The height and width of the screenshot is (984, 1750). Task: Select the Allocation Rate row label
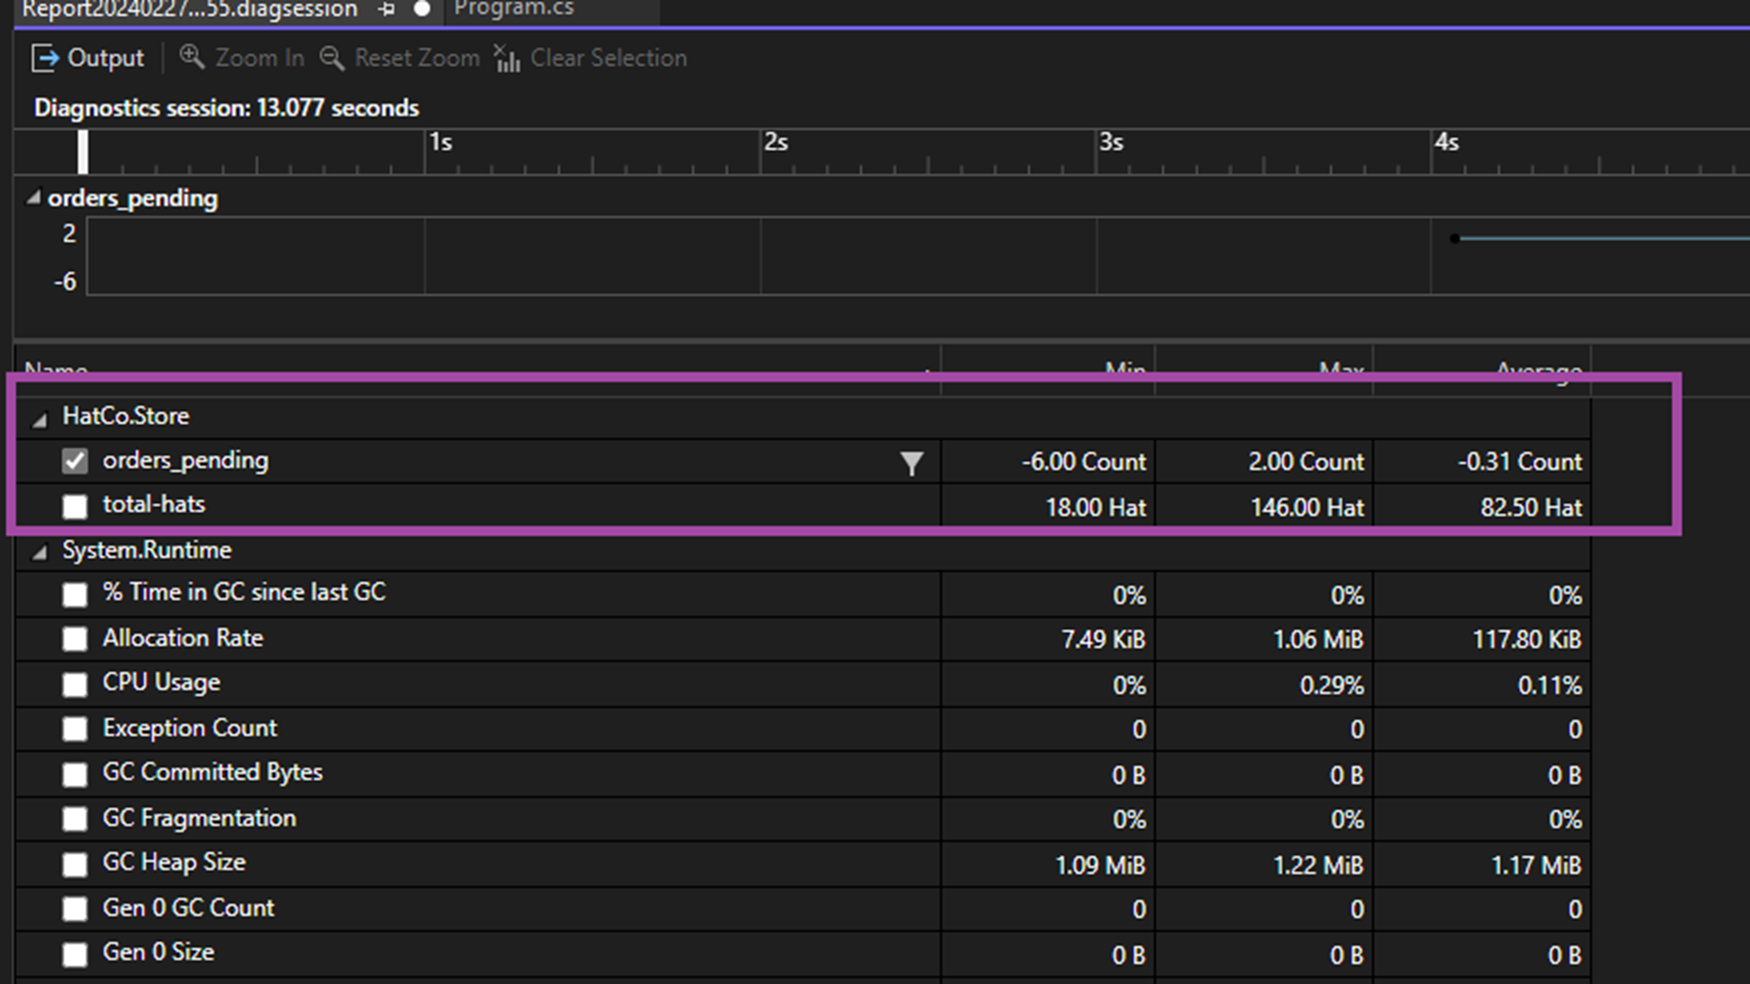click(183, 638)
